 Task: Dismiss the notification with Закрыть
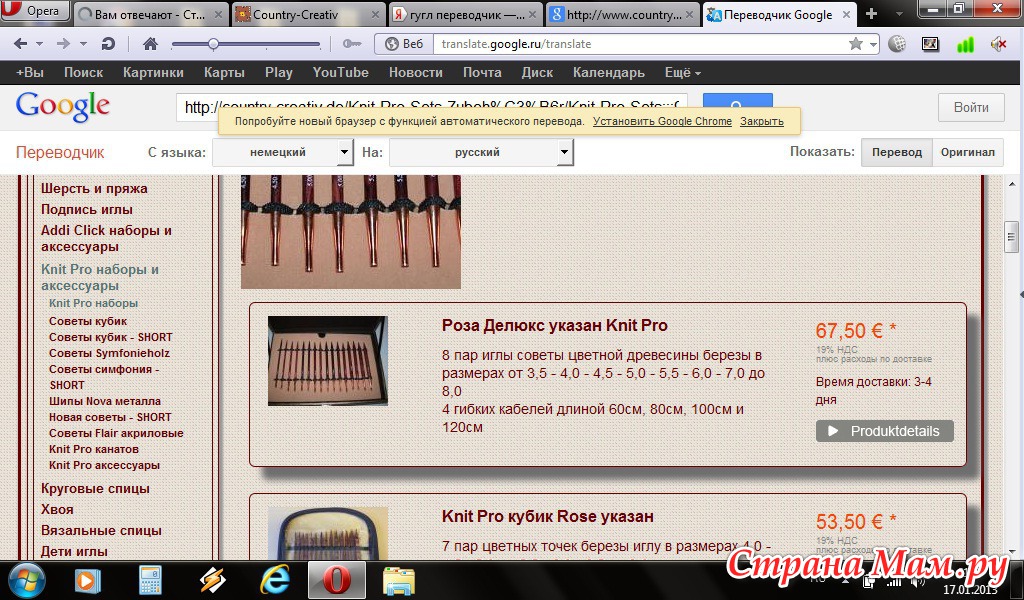pos(761,121)
